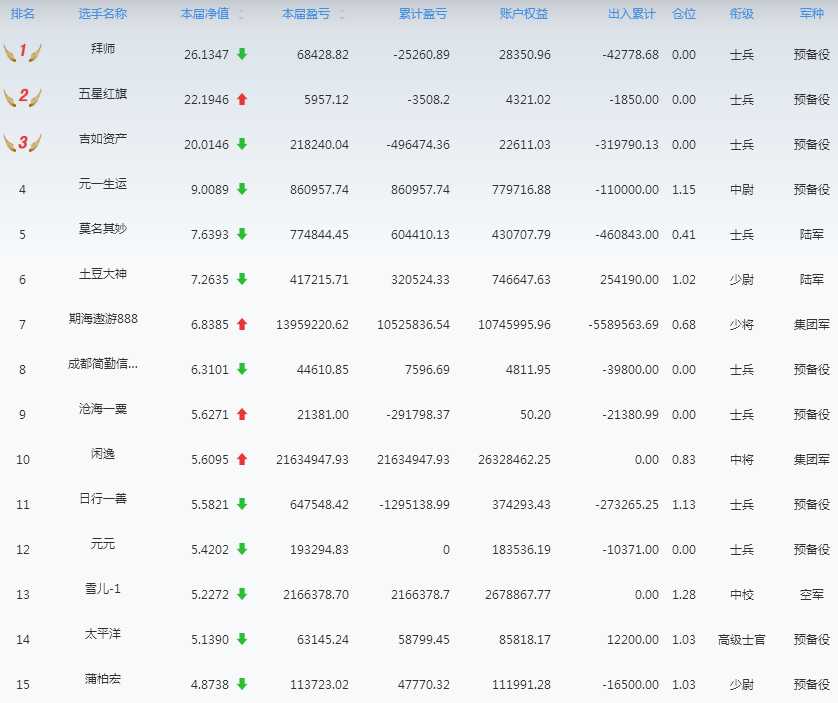Click the 仓位 column header
838x703 pixels.
pyautogui.click(x=684, y=14)
